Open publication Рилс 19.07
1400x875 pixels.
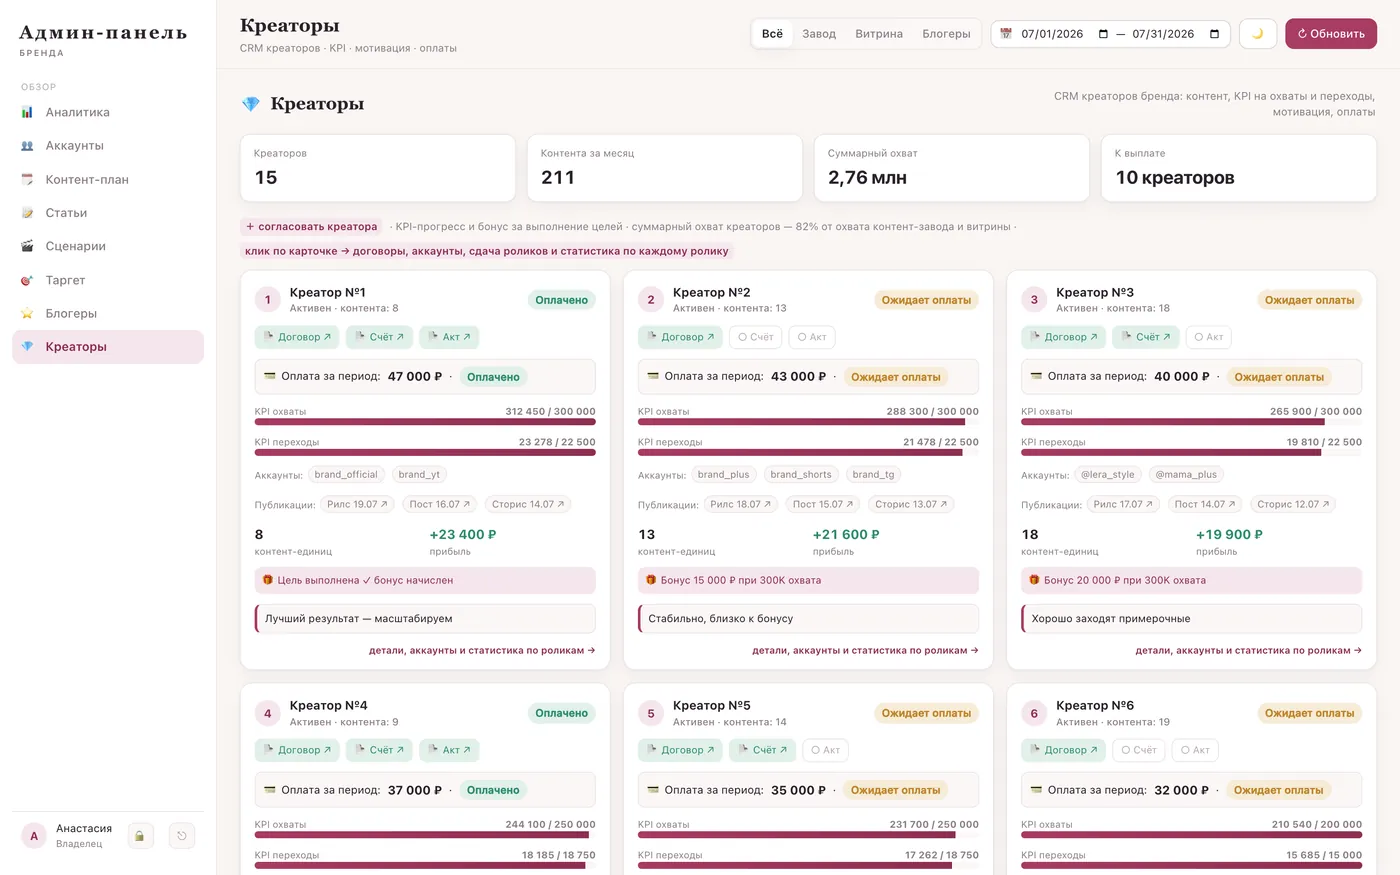tap(357, 505)
